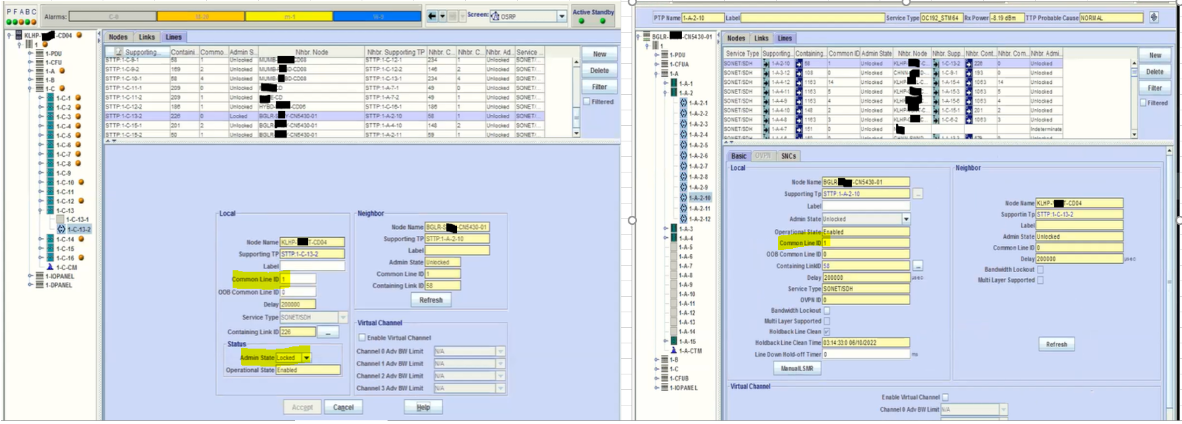
Task: Click the 1-IOPANEL icon in right tree
Action: (x=663, y=387)
